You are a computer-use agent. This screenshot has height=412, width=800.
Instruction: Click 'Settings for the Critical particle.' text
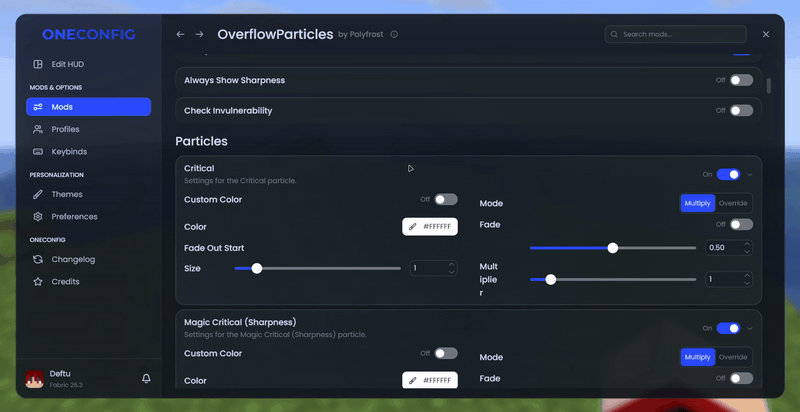(240, 181)
